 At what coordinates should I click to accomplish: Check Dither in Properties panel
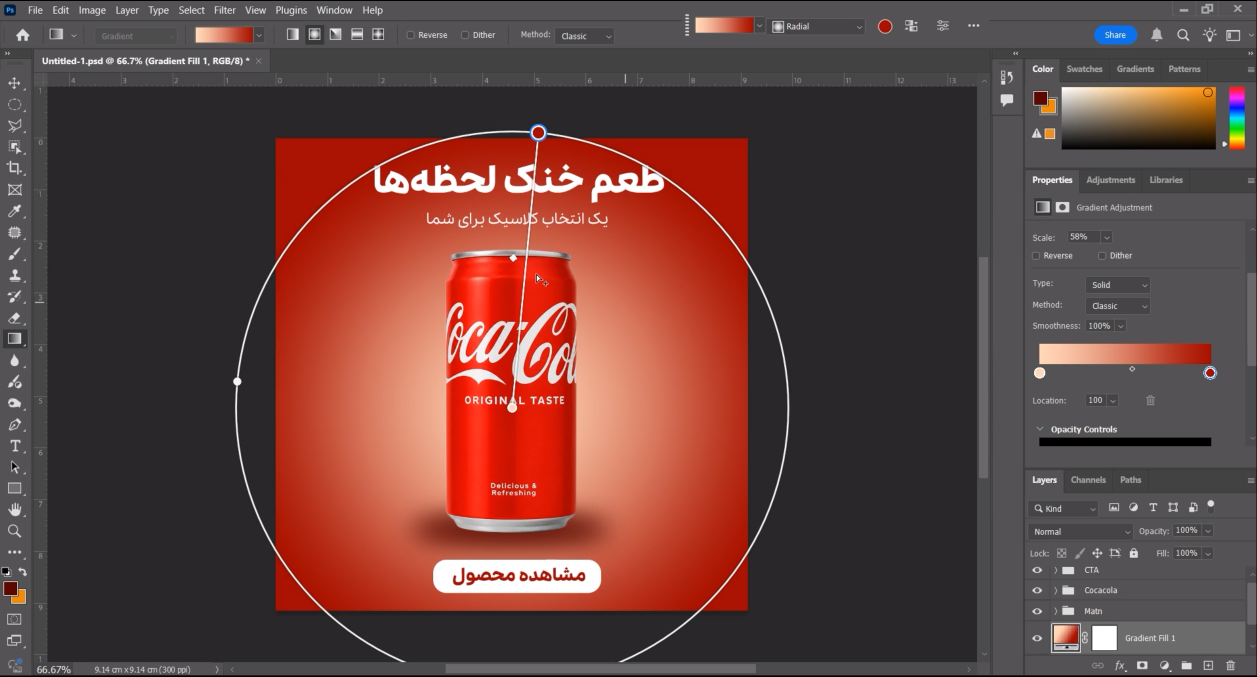point(1102,256)
